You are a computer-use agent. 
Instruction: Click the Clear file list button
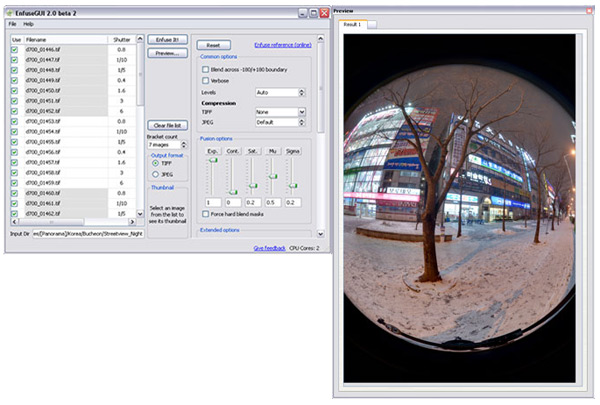(168, 125)
